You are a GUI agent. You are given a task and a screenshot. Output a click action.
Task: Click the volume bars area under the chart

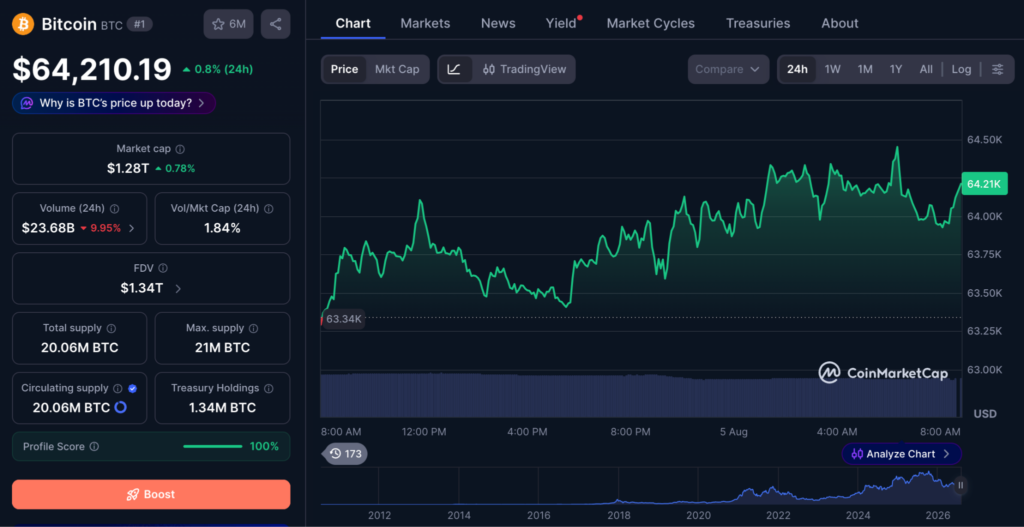click(641, 395)
